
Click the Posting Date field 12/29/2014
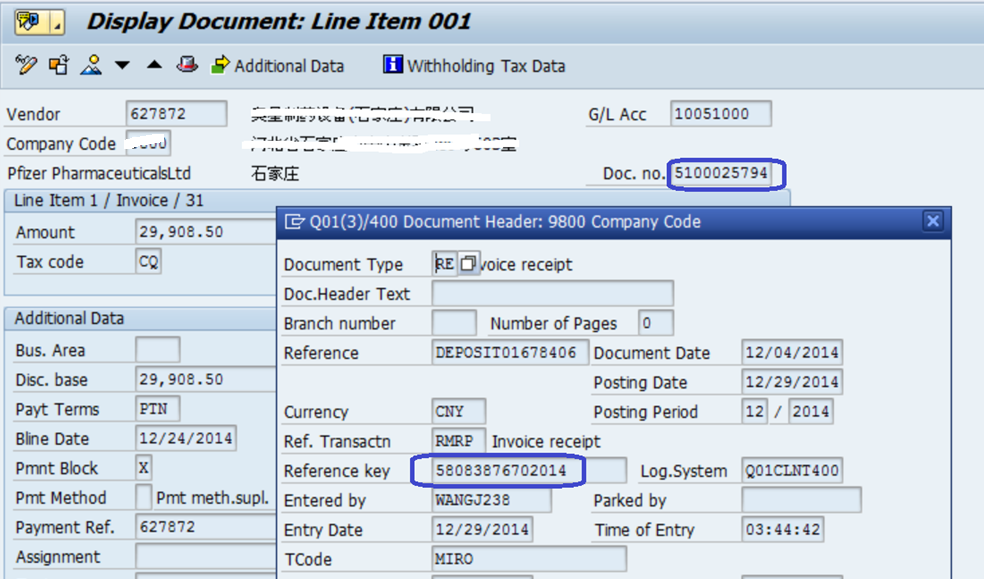pos(791,381)
